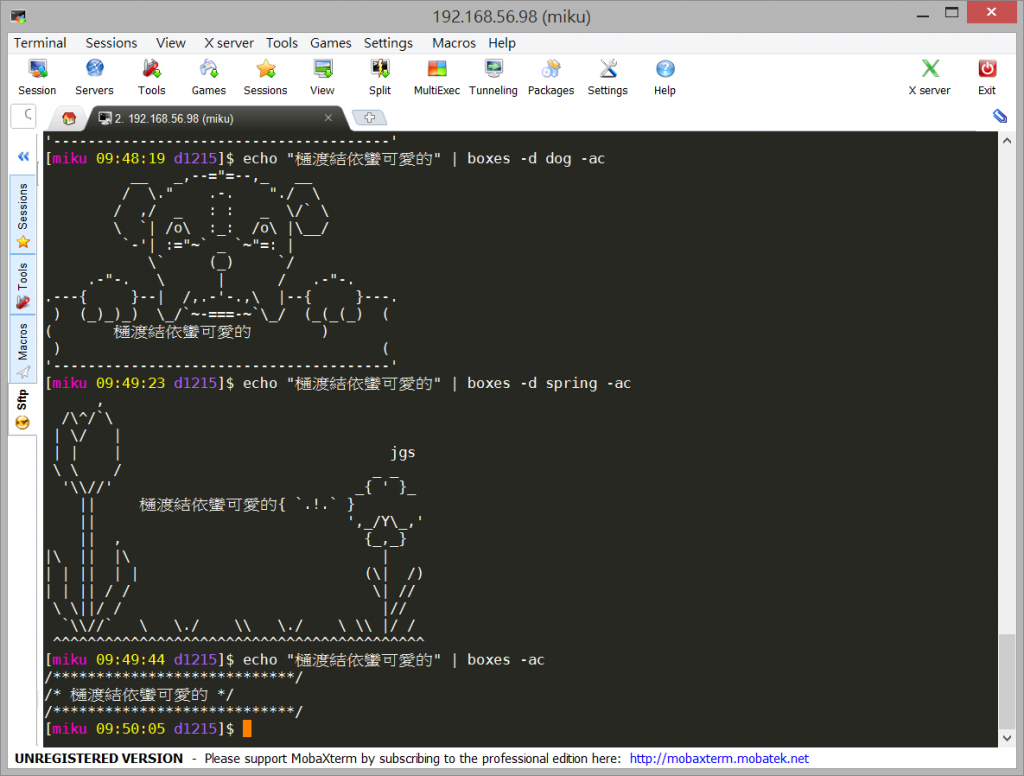Viewport: 1024px width, 776px height.
Task: Open the Settings toolbar icon
Action: click(607, 77)
